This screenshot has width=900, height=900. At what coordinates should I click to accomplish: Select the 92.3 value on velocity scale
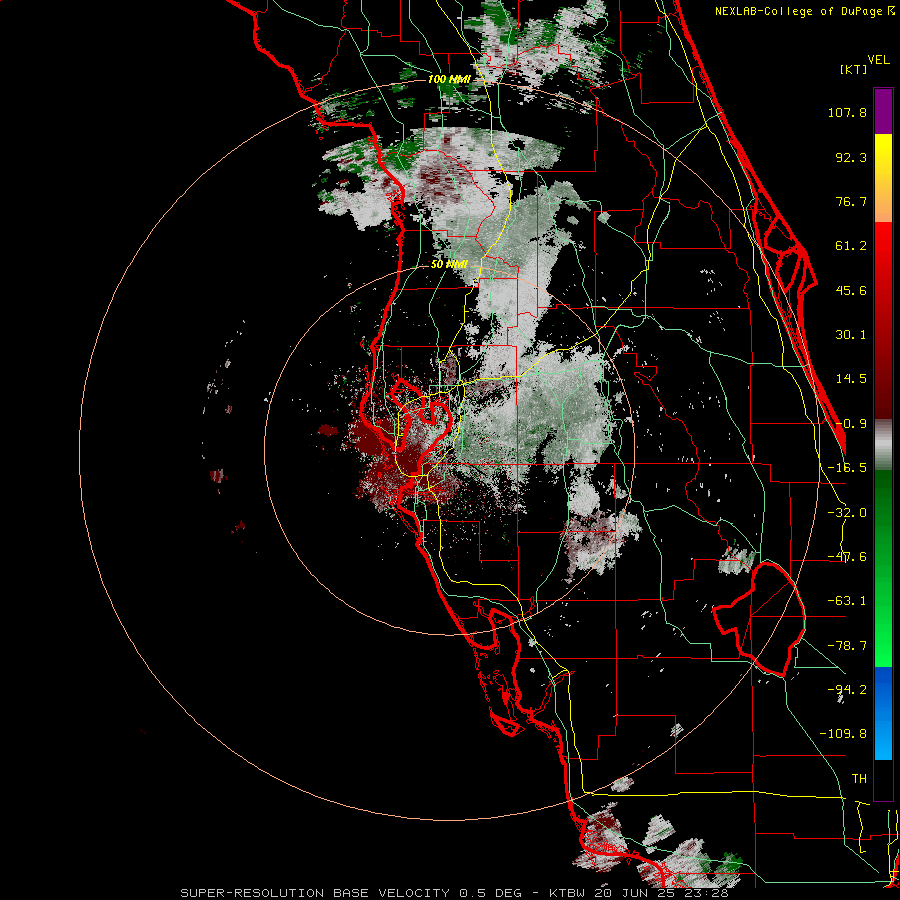[x=851, y=157]
